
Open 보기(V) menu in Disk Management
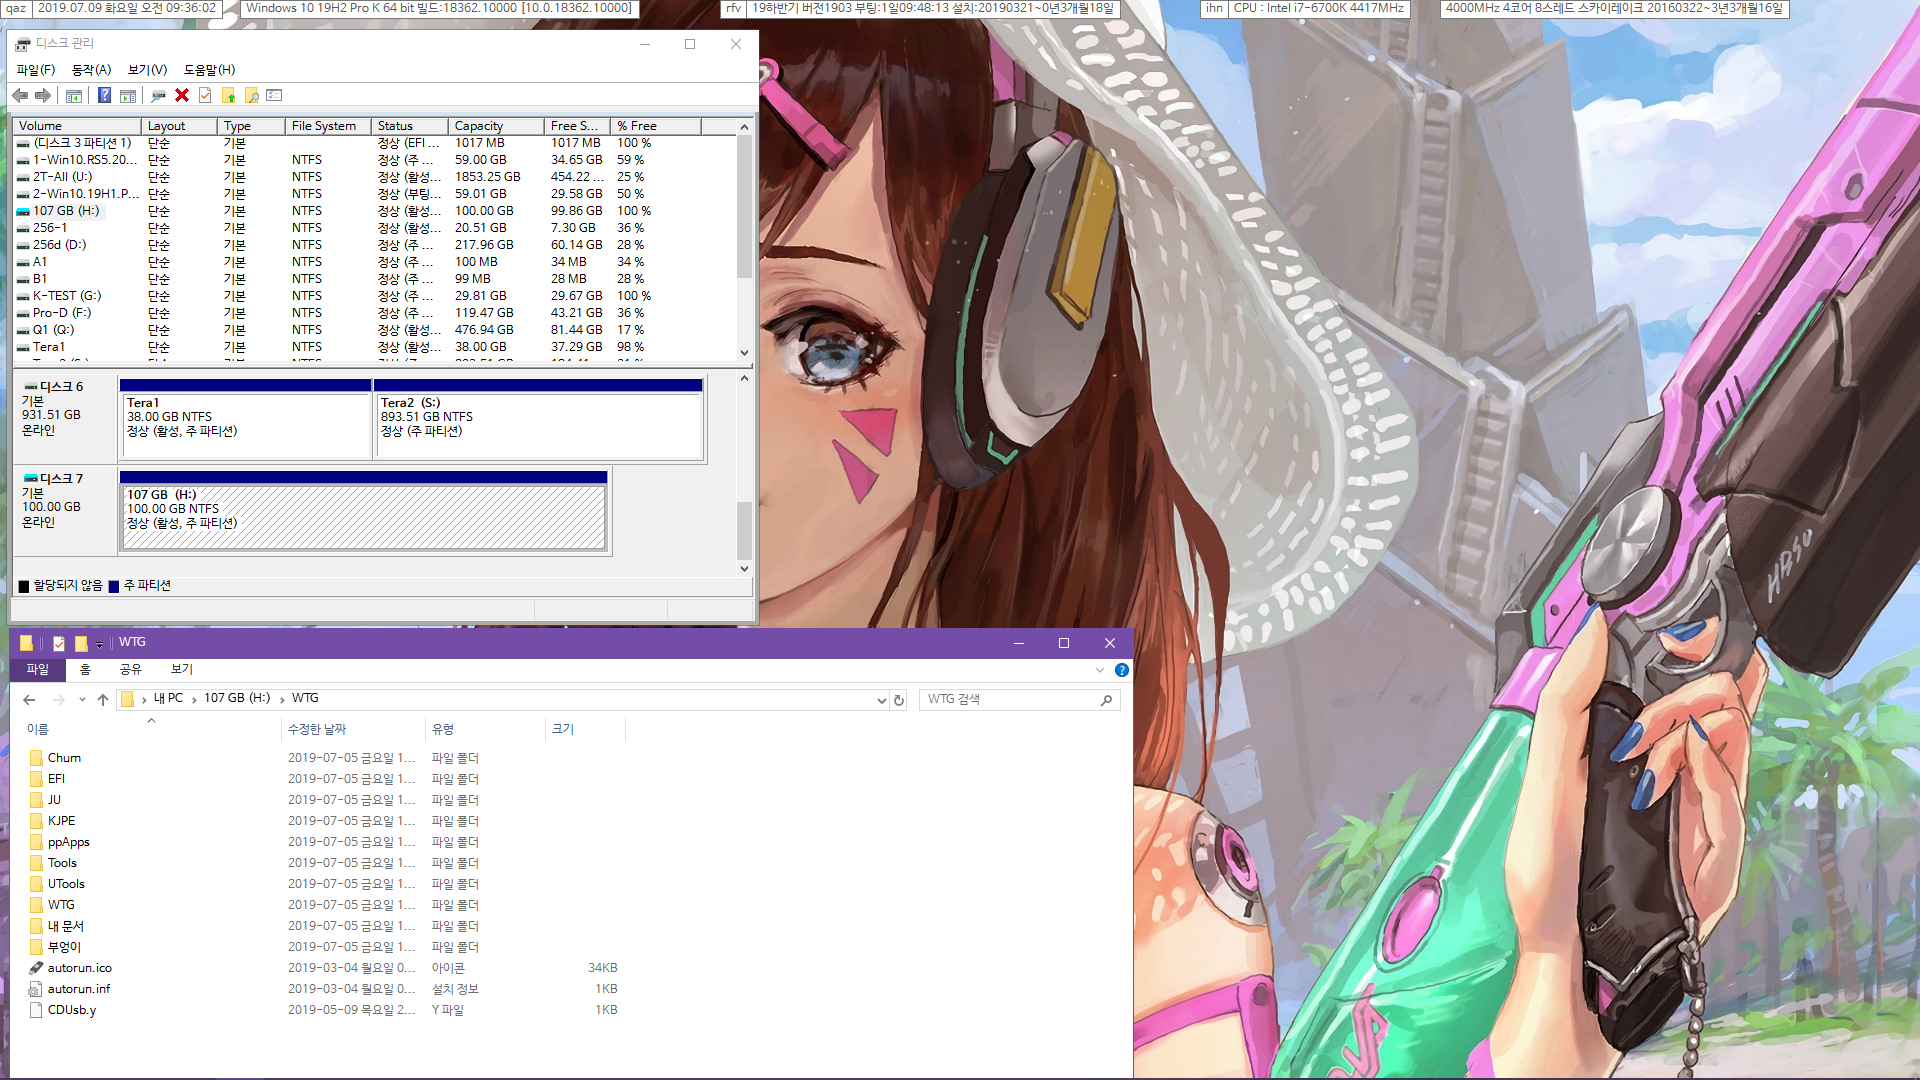click(x=147, y=70)
